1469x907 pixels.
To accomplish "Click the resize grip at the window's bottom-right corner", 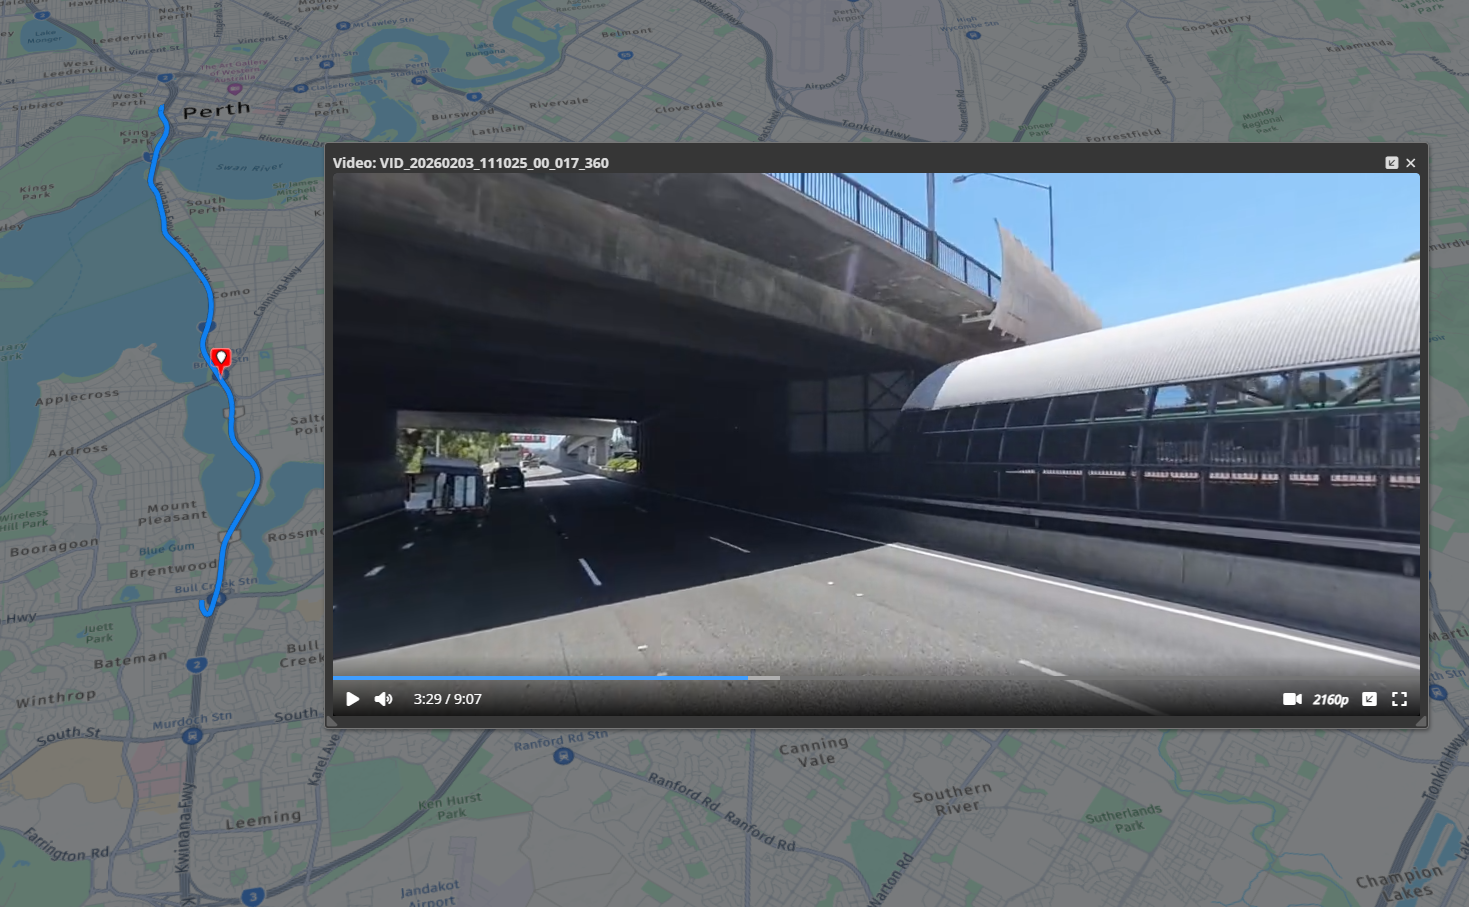I will [1421, 721].
